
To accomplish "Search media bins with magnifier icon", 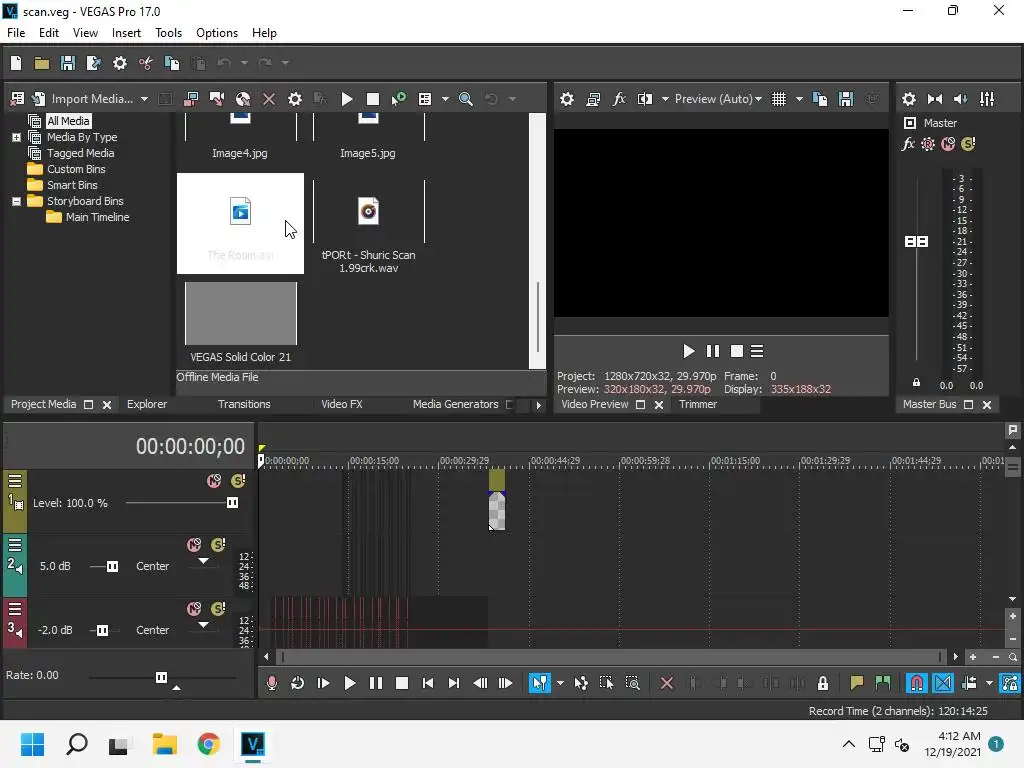I will pyautogui.click(x=466, y=99).
